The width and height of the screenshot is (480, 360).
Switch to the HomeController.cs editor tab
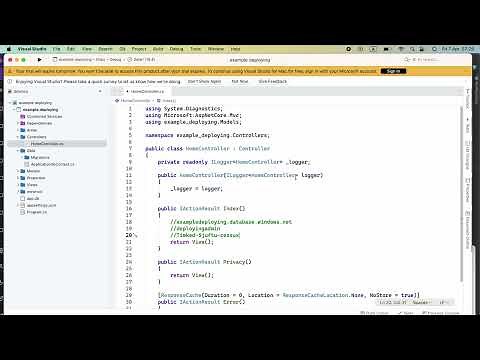(x=147, y=91)
